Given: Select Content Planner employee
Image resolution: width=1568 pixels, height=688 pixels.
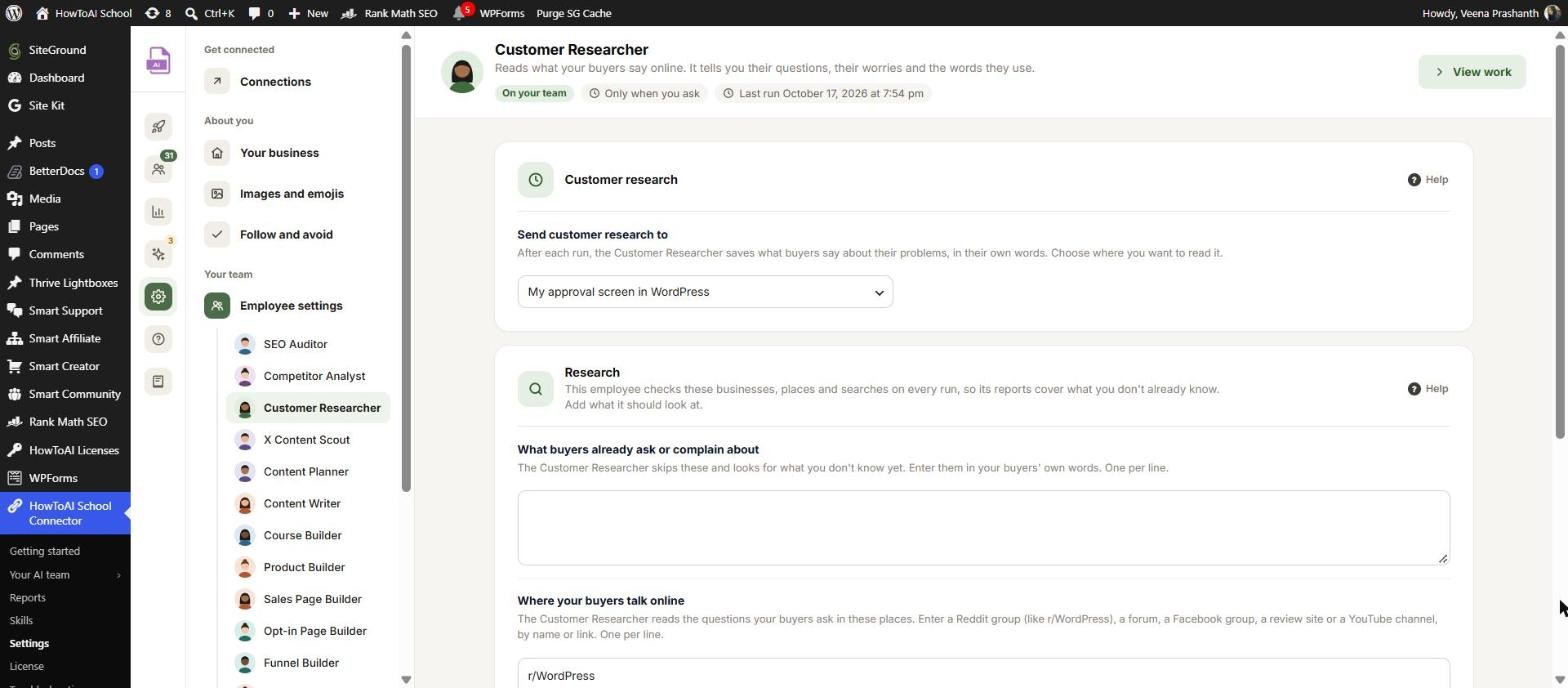Looking at the screenshot, I should [x=308, y=472].
